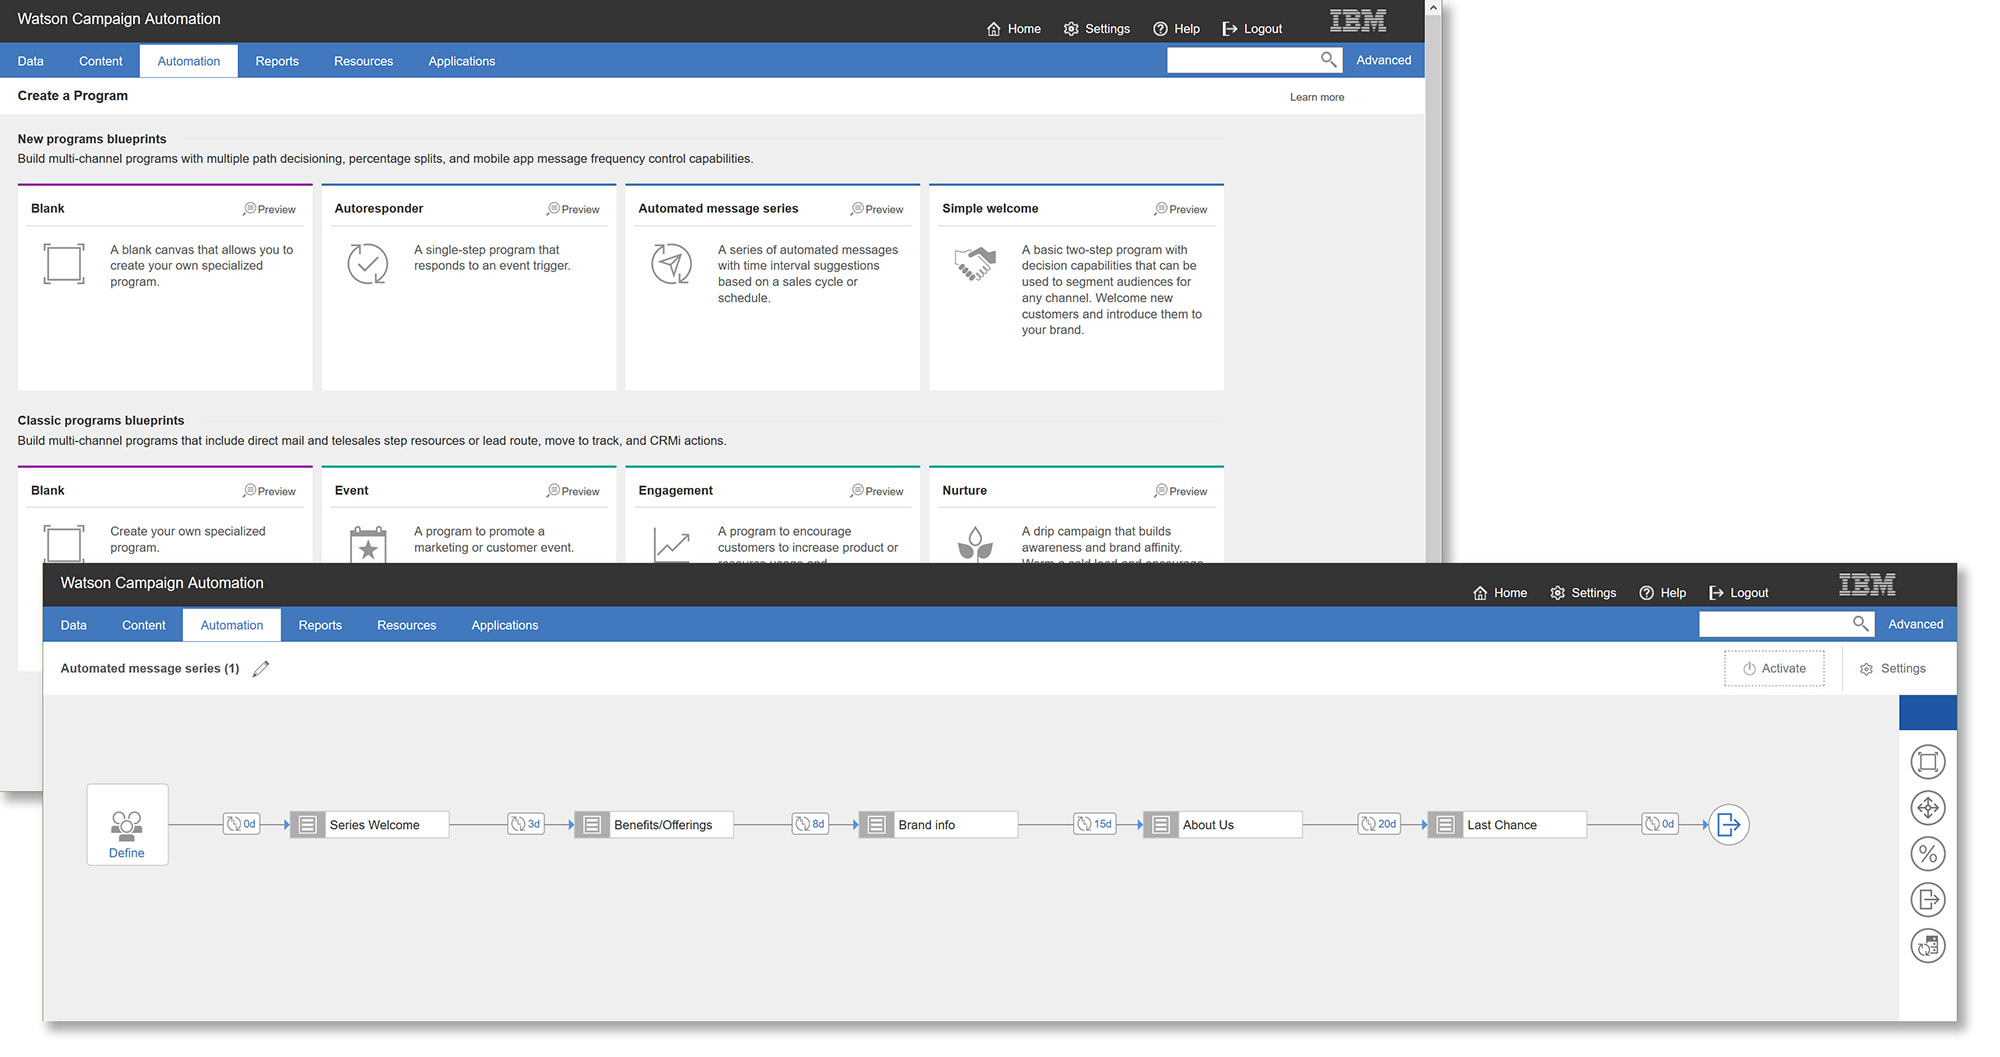Click Advanced search in the front window
This screenshot has height=1057, width=2000.
coord(1915,624)
